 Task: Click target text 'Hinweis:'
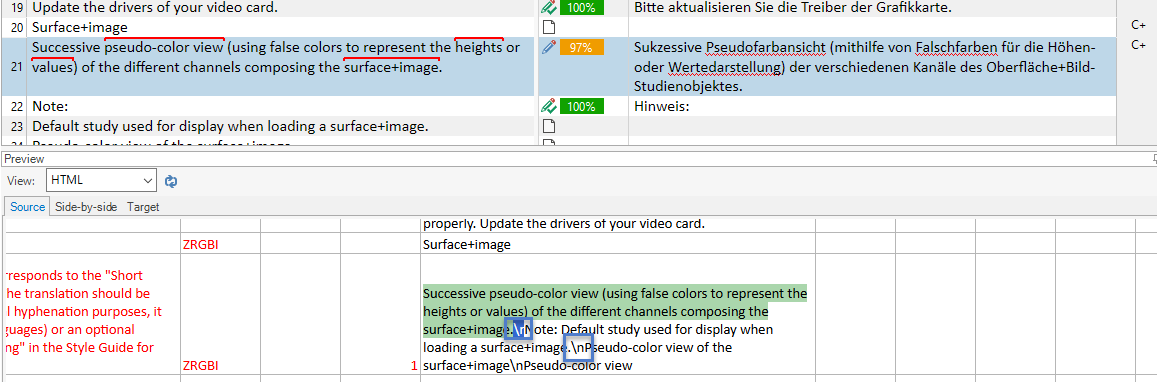coord(661,106)
